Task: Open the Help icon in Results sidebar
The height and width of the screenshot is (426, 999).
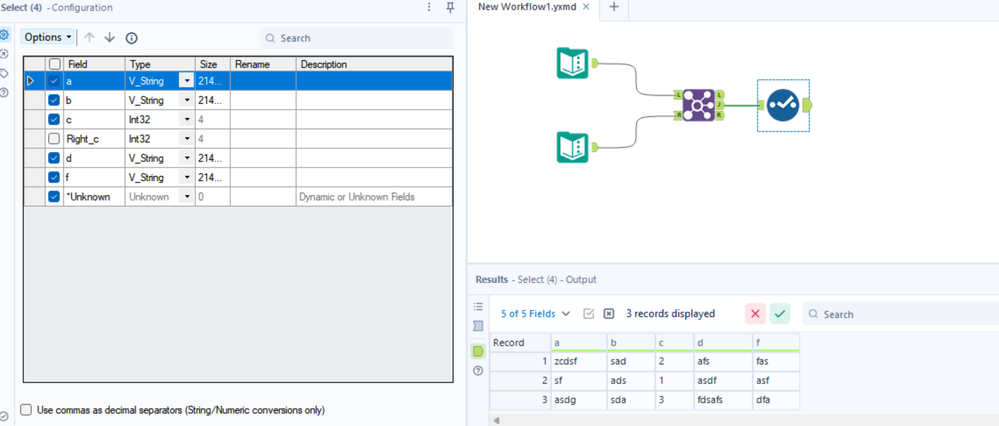Action: click(478, 371)
